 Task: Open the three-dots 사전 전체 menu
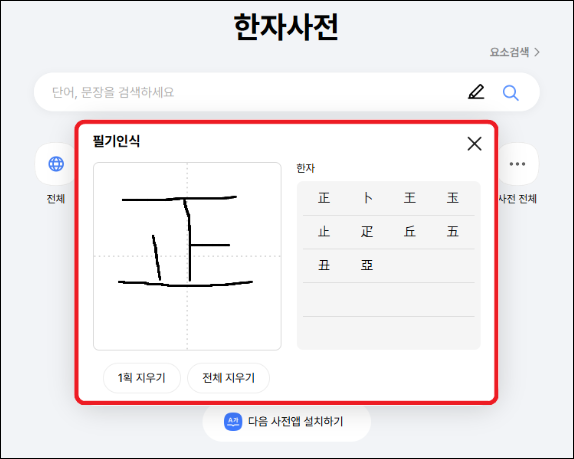[x=517, y=164]
